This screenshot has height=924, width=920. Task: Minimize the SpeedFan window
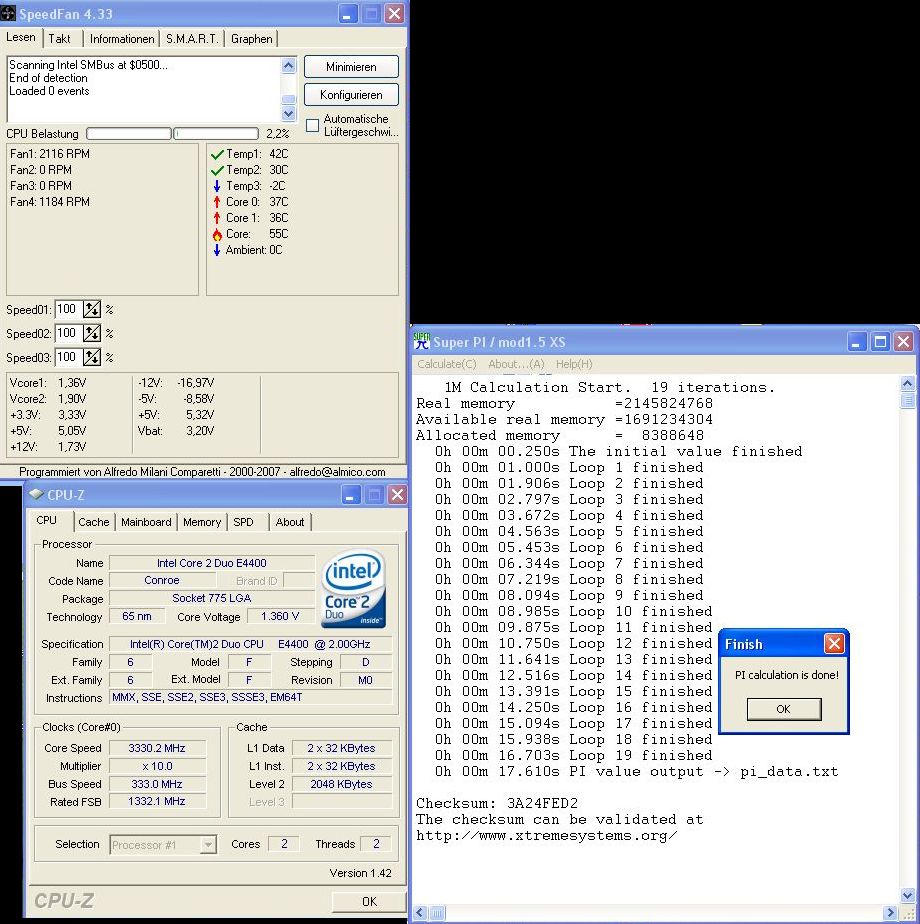(348, 14)
